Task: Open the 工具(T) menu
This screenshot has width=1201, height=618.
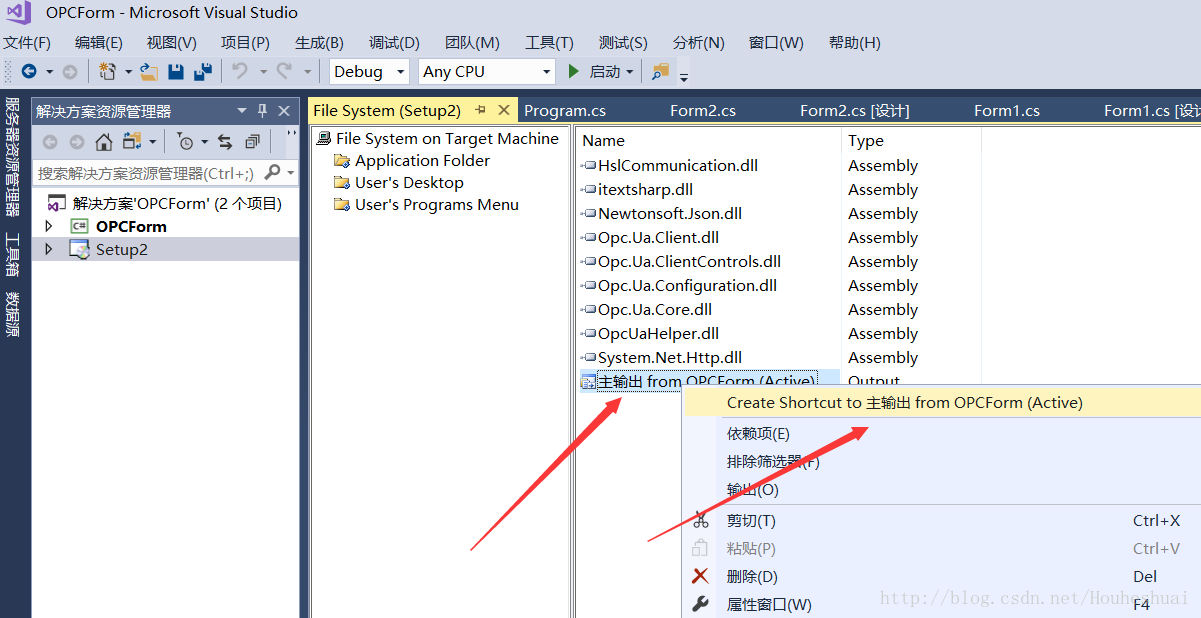Action: click(x=550, y=43)
